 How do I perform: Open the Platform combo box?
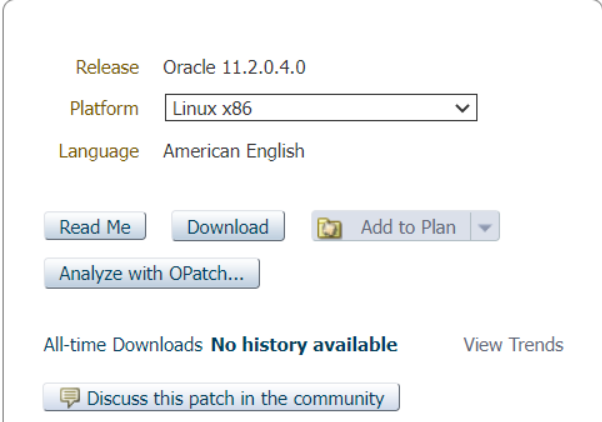pyautogui.click(x=320, y=108)
